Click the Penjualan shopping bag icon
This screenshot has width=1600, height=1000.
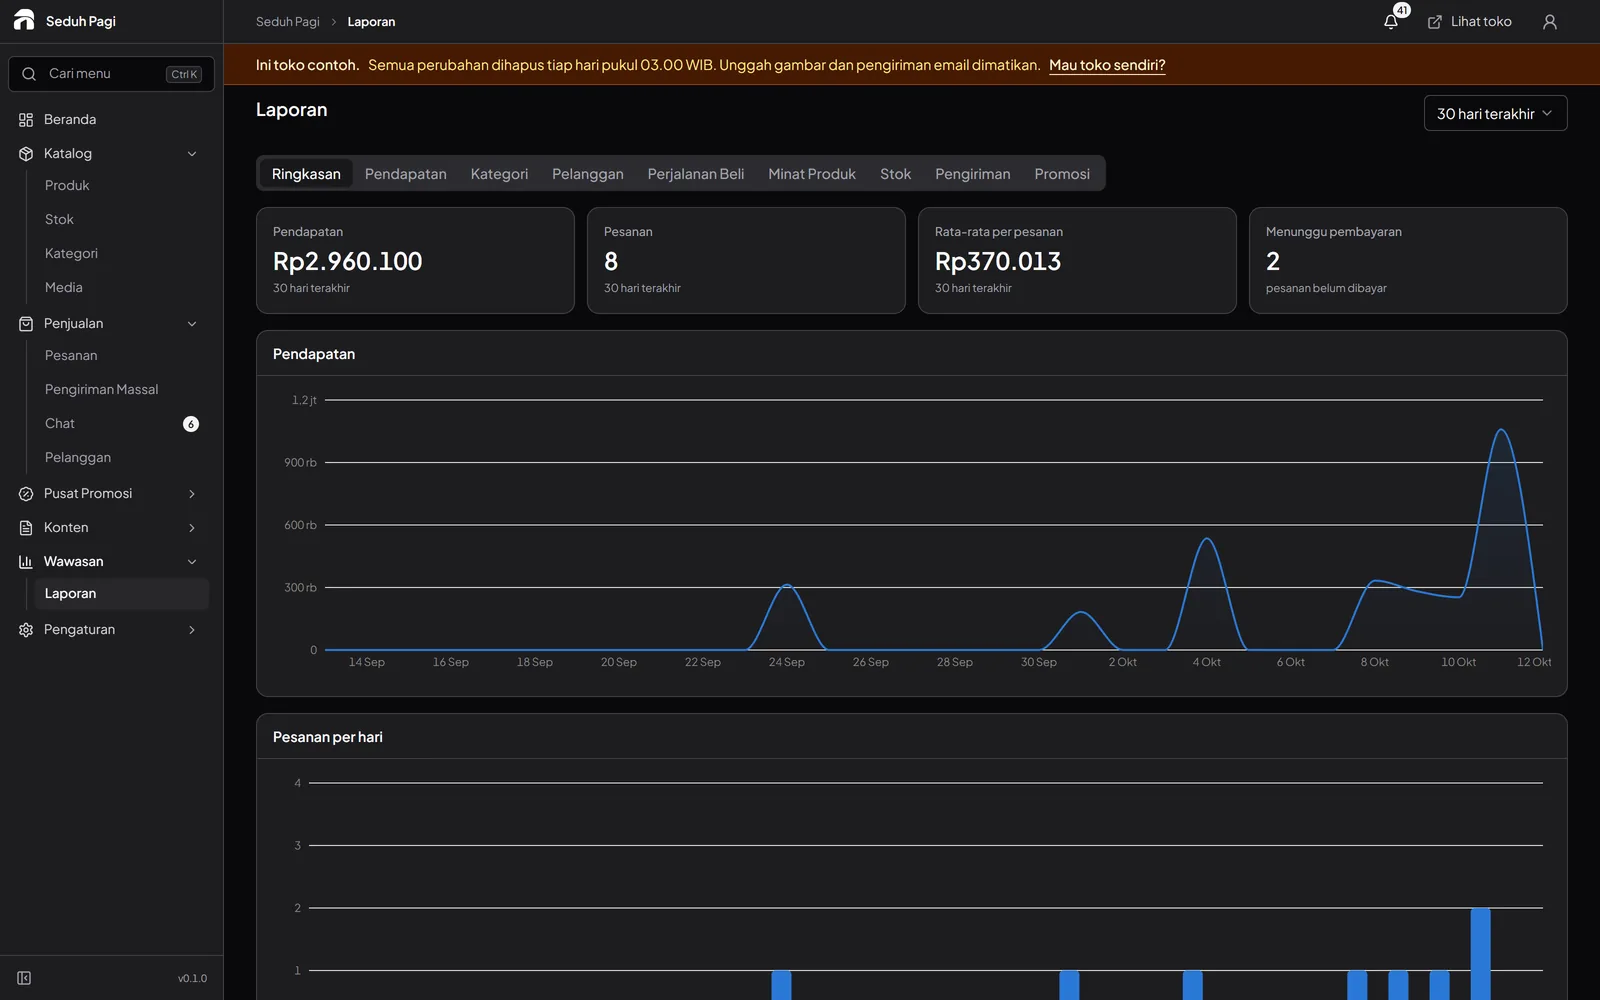(26, 324)
